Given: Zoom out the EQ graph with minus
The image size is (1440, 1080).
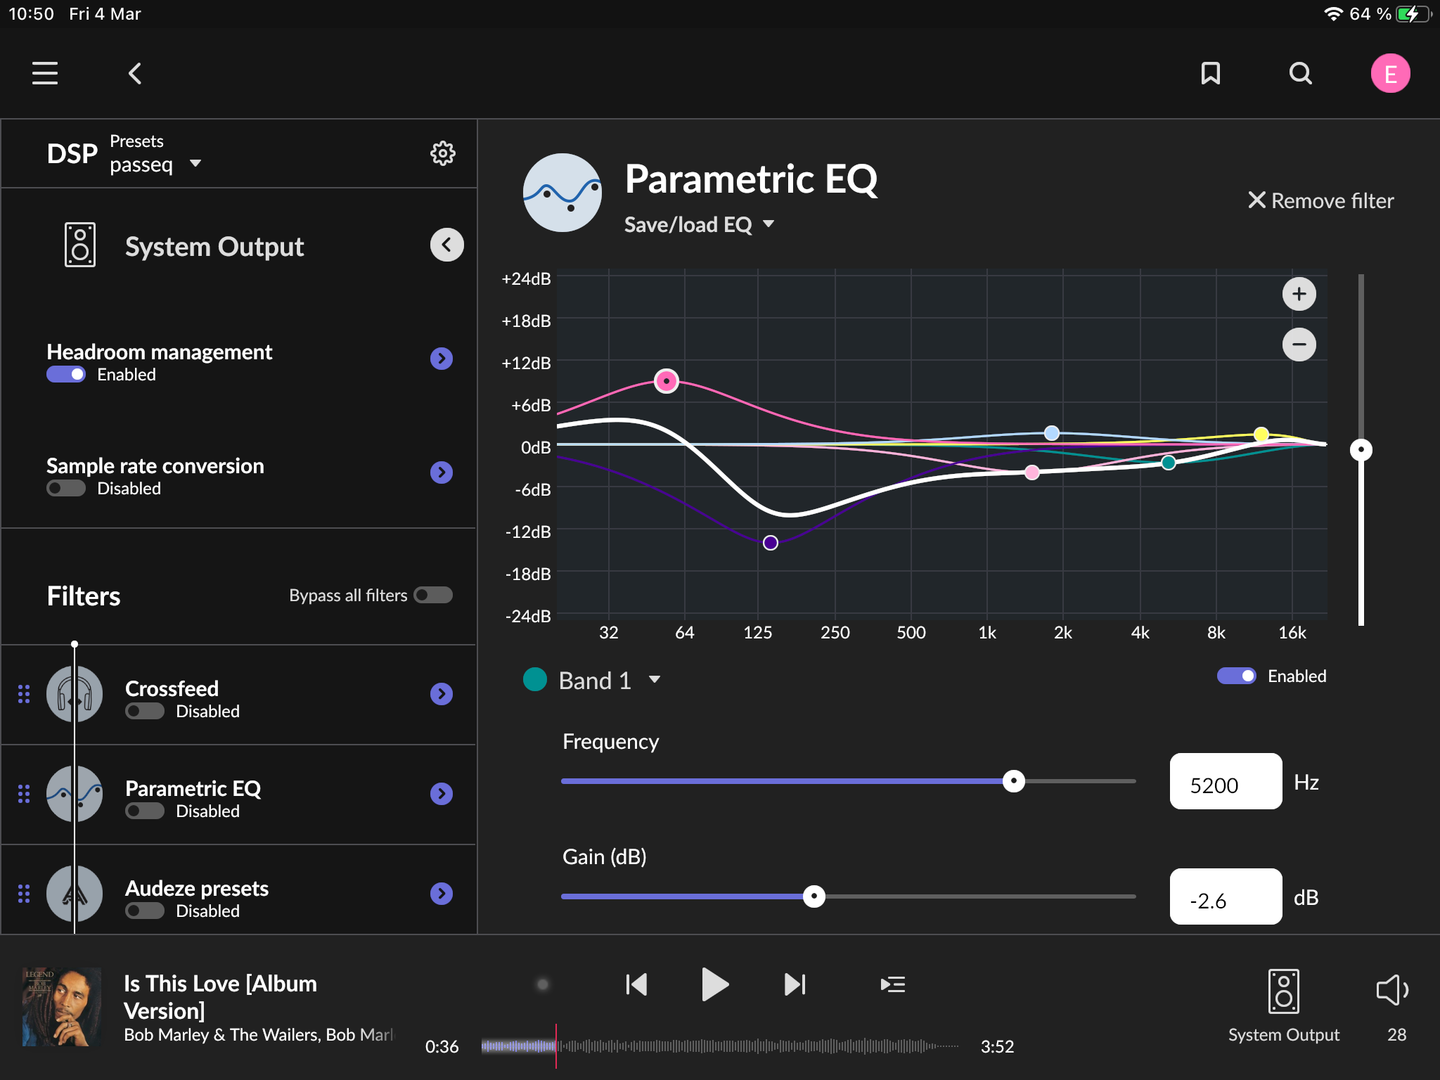Looking at the screenshot, I should click(x=1299, y=345).
